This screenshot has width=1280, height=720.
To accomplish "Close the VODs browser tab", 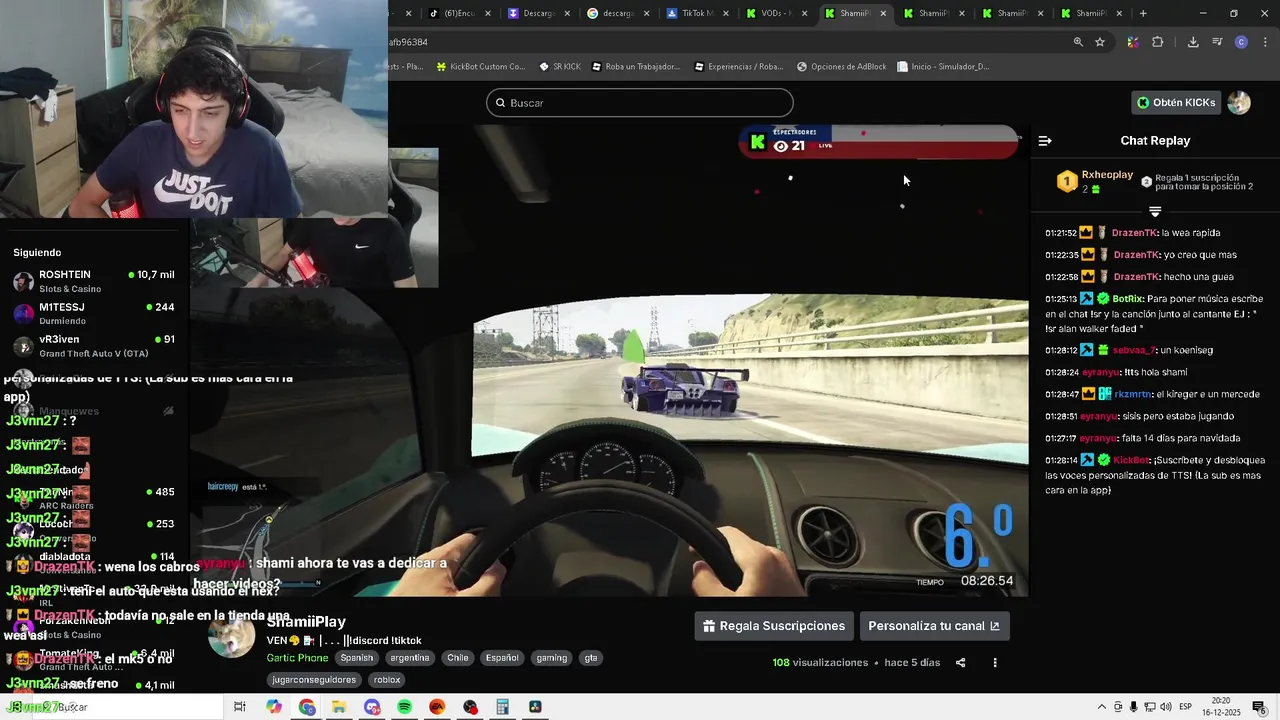I will point(803,13).
